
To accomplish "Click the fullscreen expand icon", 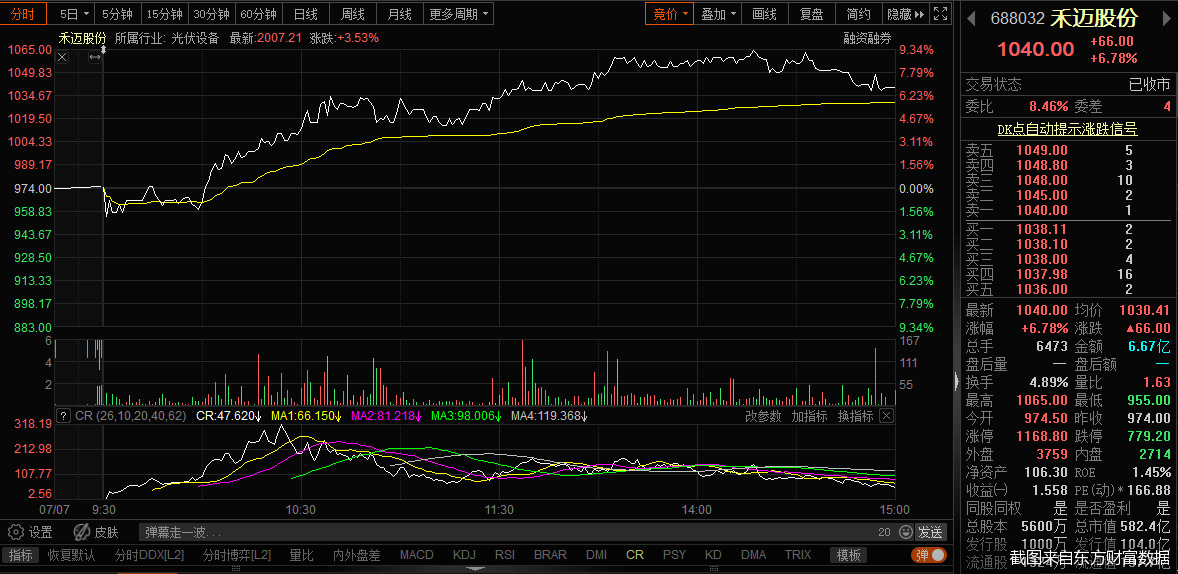I will tap(940, 14).
